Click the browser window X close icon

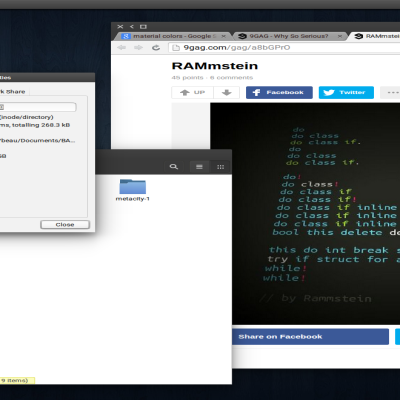[x=120, y=26]
